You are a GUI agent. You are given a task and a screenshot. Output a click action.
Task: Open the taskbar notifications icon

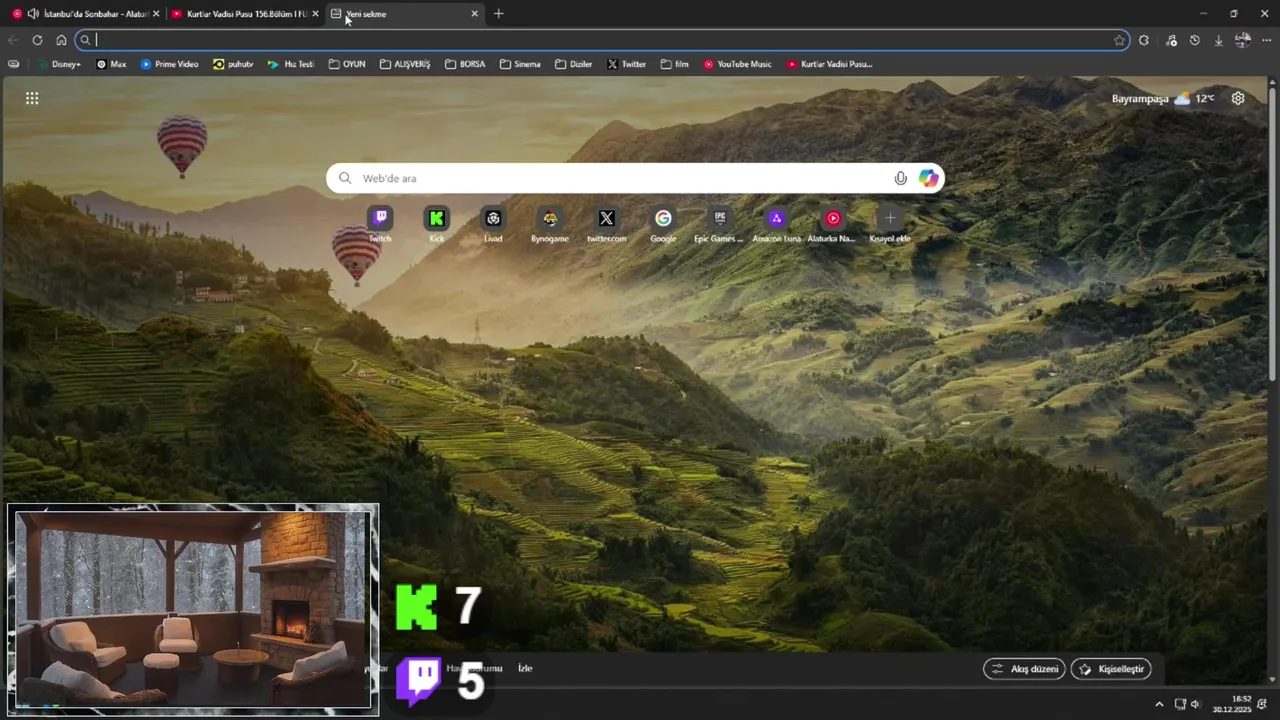(x=1262, y=704)
